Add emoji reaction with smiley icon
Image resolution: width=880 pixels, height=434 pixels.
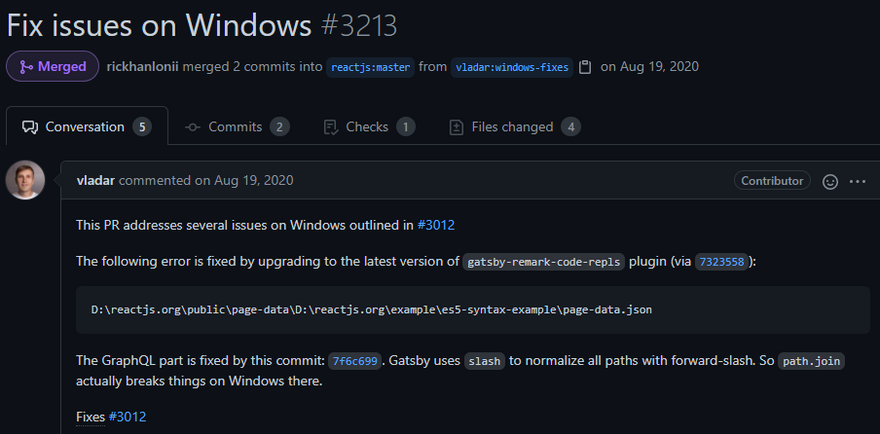coord(830,181)
